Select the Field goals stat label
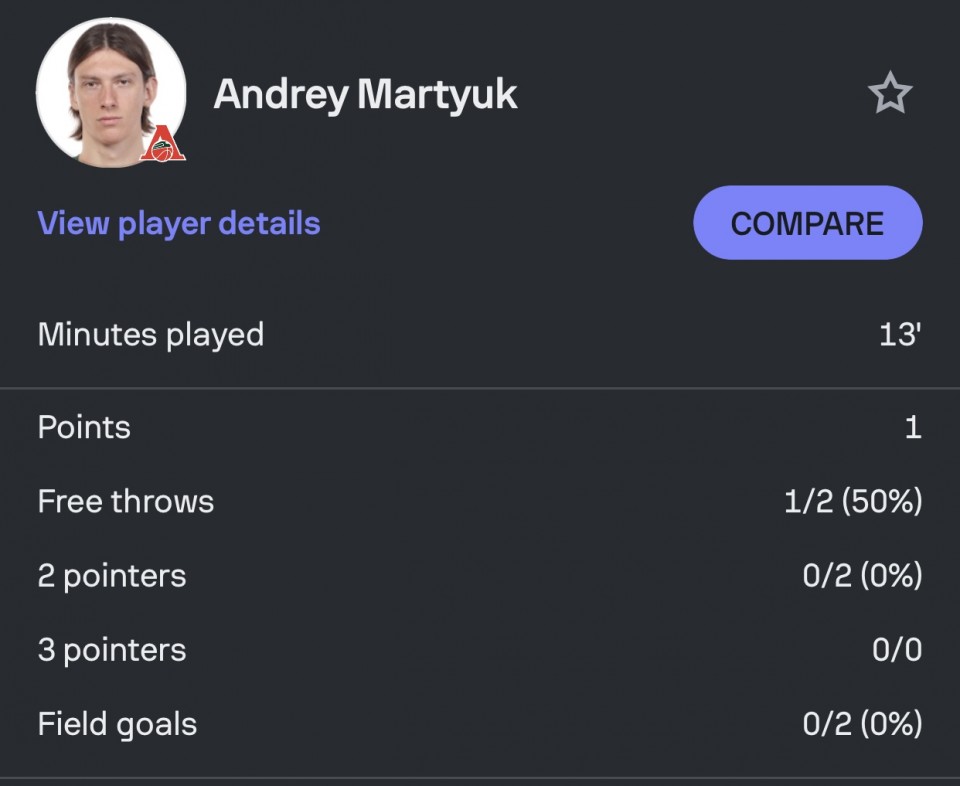 point(117,724)
